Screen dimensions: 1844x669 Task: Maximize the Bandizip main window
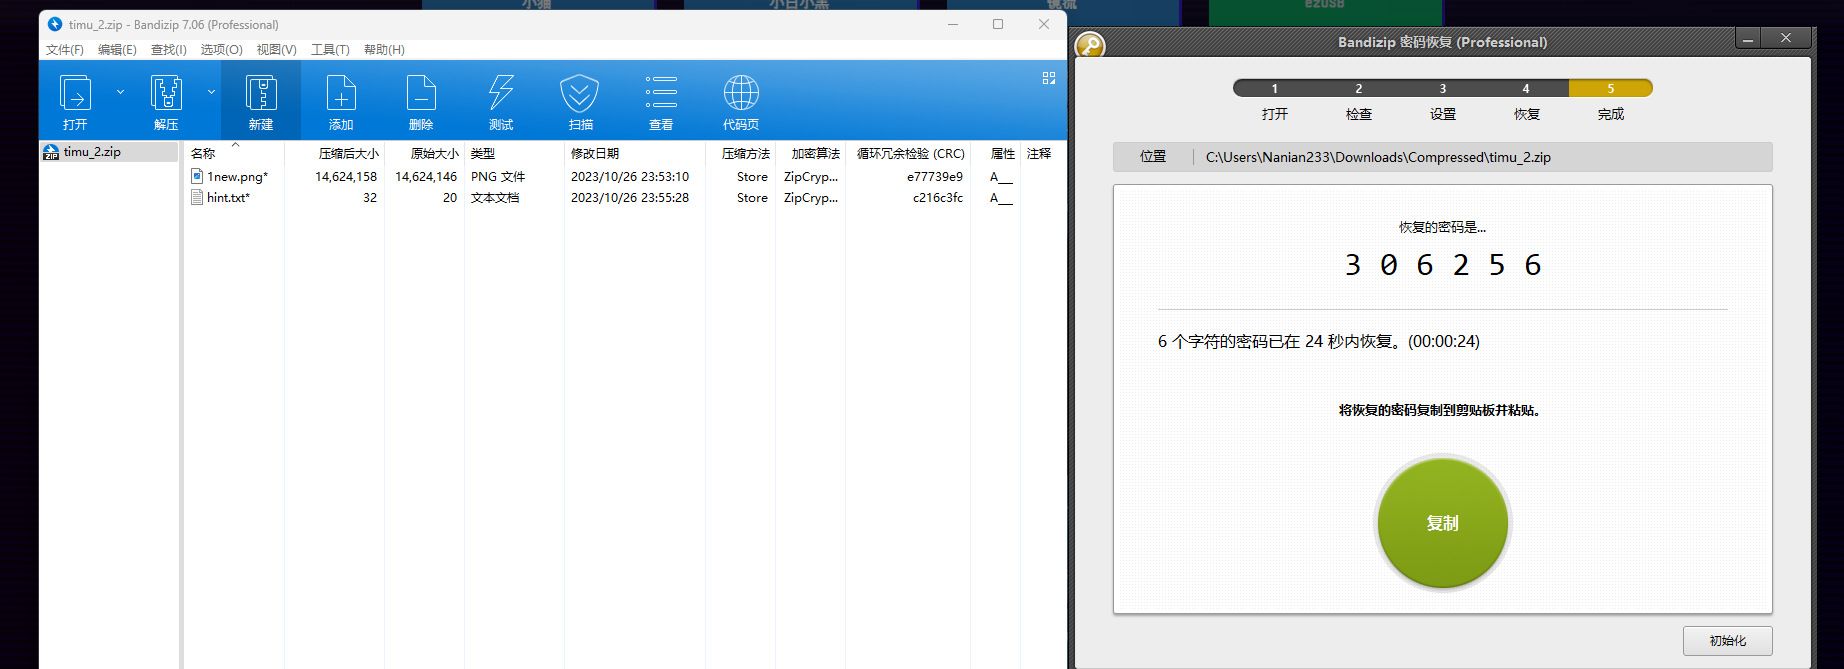tap(998, 24)
